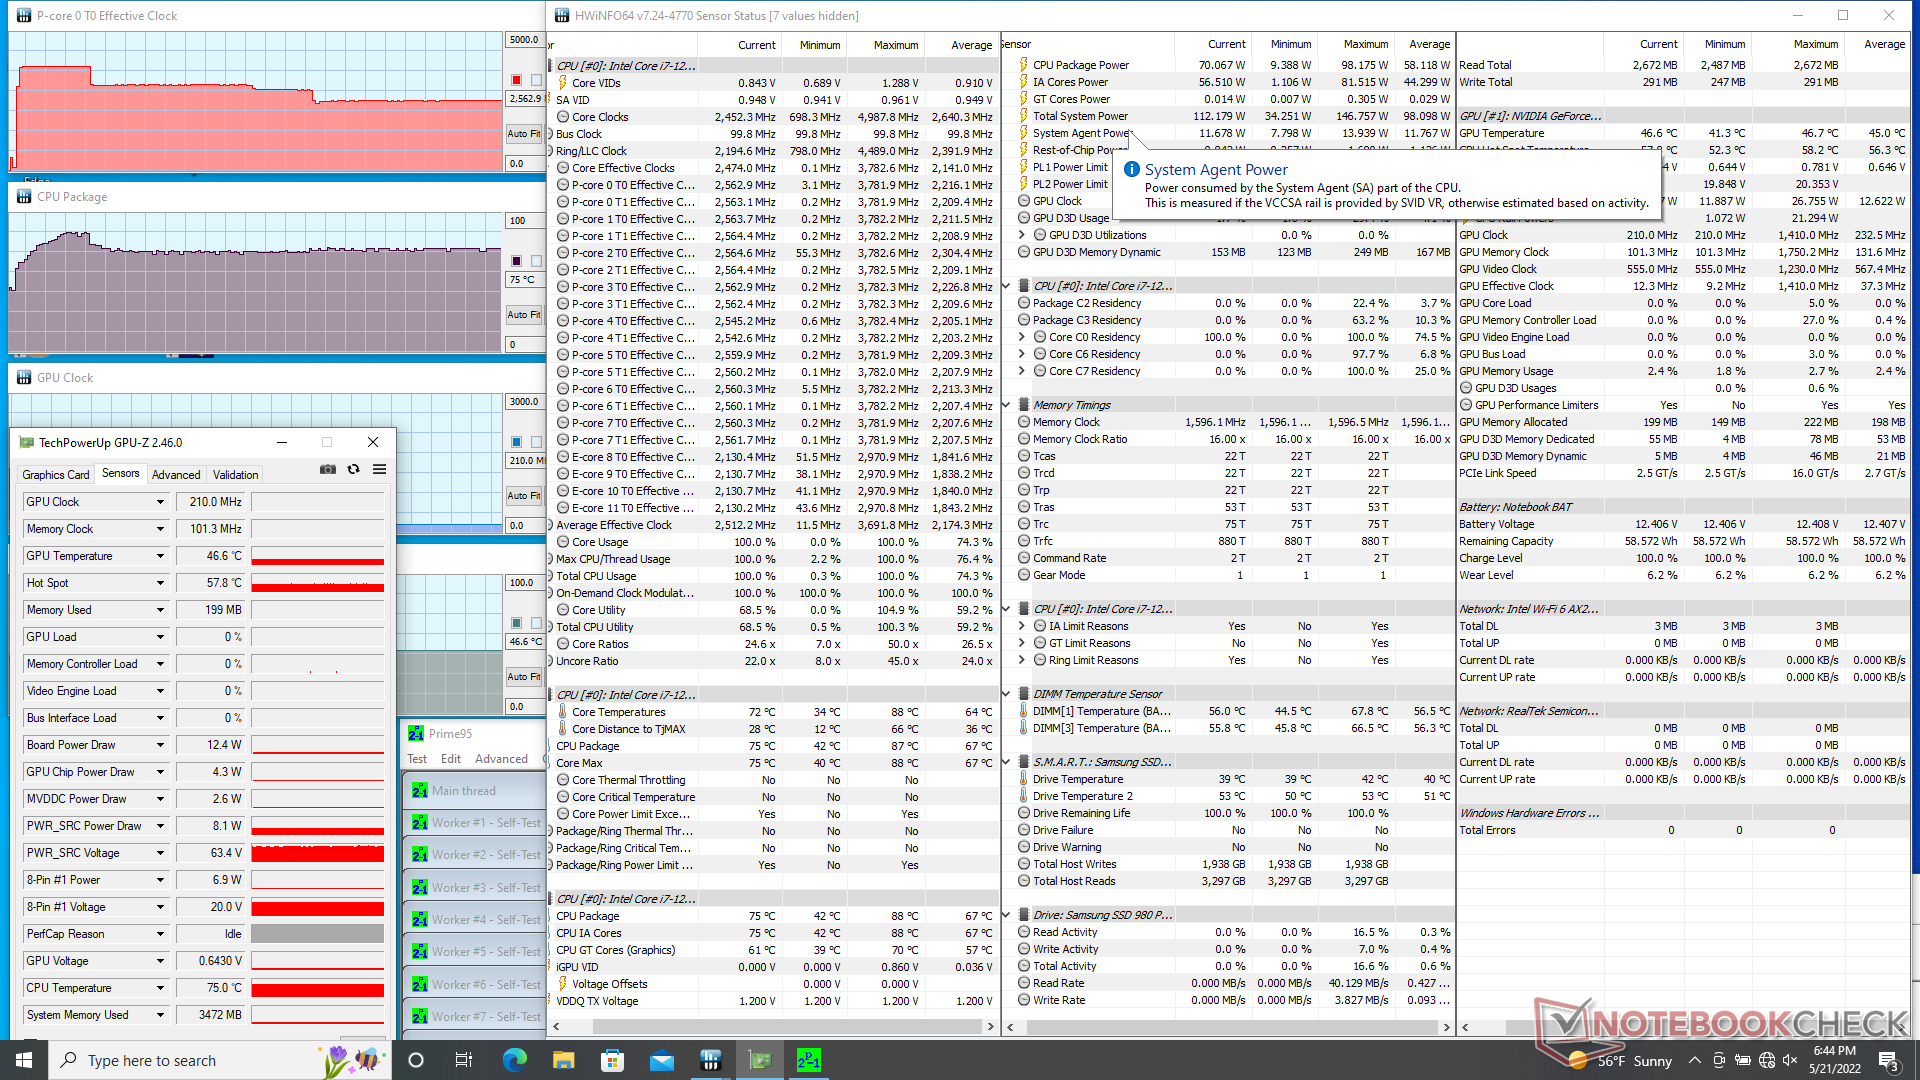Open Board Power Draw dropdown
1920x1080 pixels.
point(160,745)
